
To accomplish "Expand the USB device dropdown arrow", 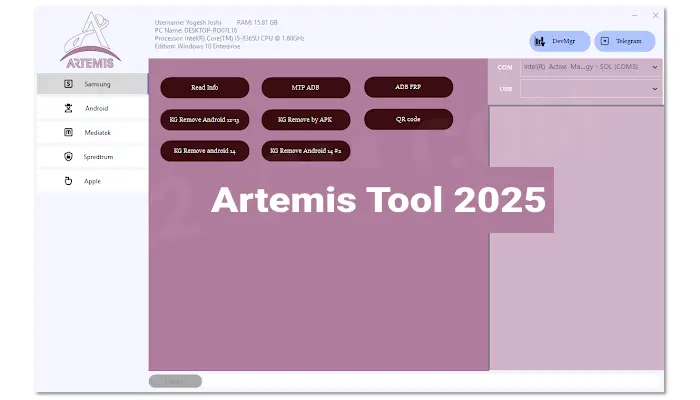I will (x=654, y=89).
